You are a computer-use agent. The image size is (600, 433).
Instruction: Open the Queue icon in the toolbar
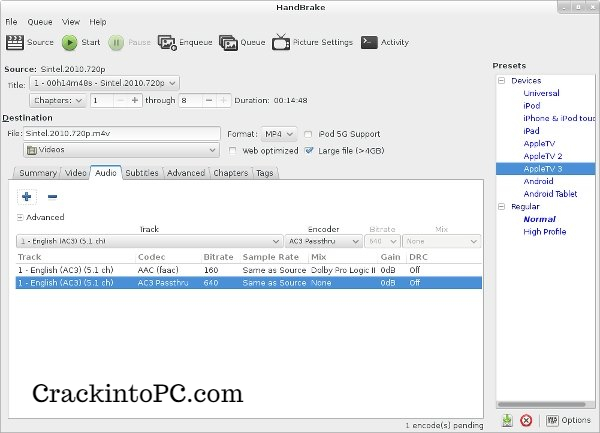(228, 42)
